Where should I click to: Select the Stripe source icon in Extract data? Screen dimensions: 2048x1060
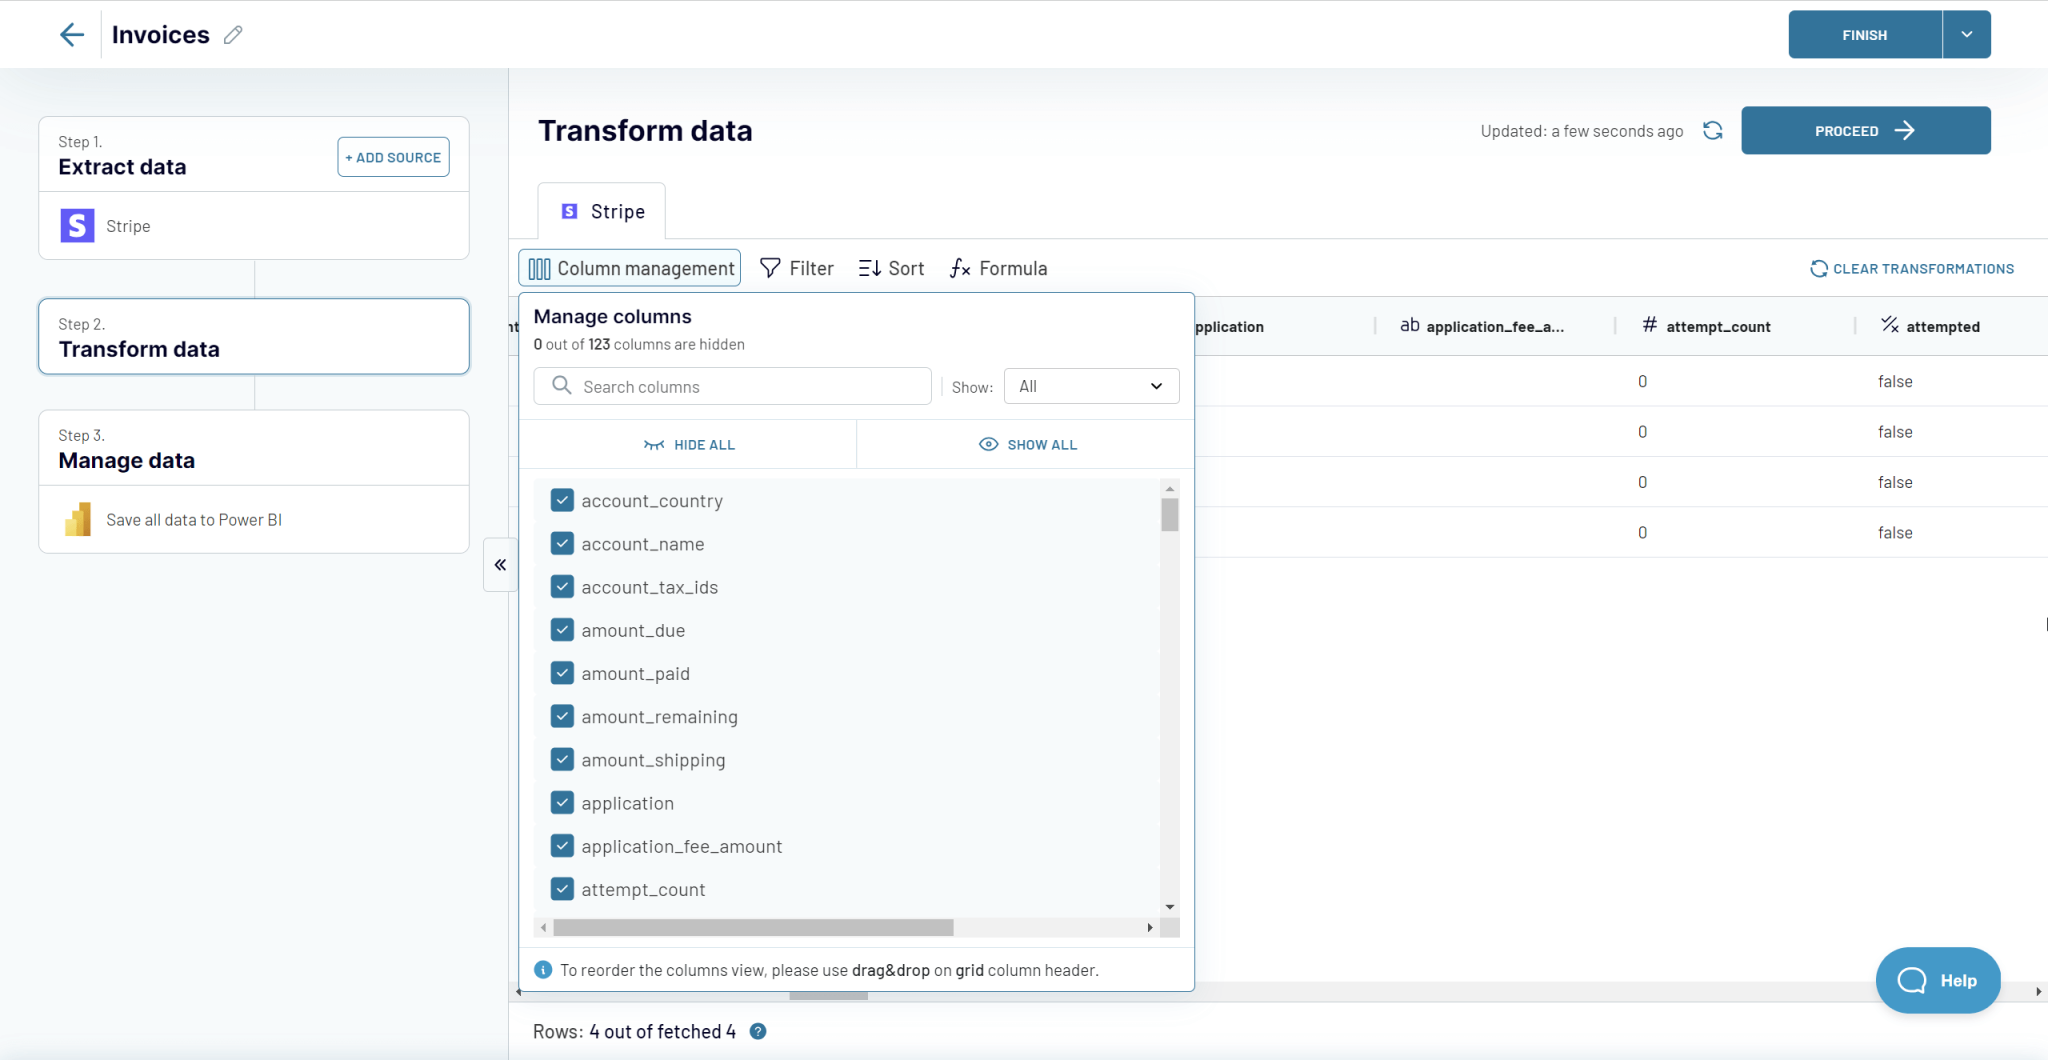click(77, 225)
